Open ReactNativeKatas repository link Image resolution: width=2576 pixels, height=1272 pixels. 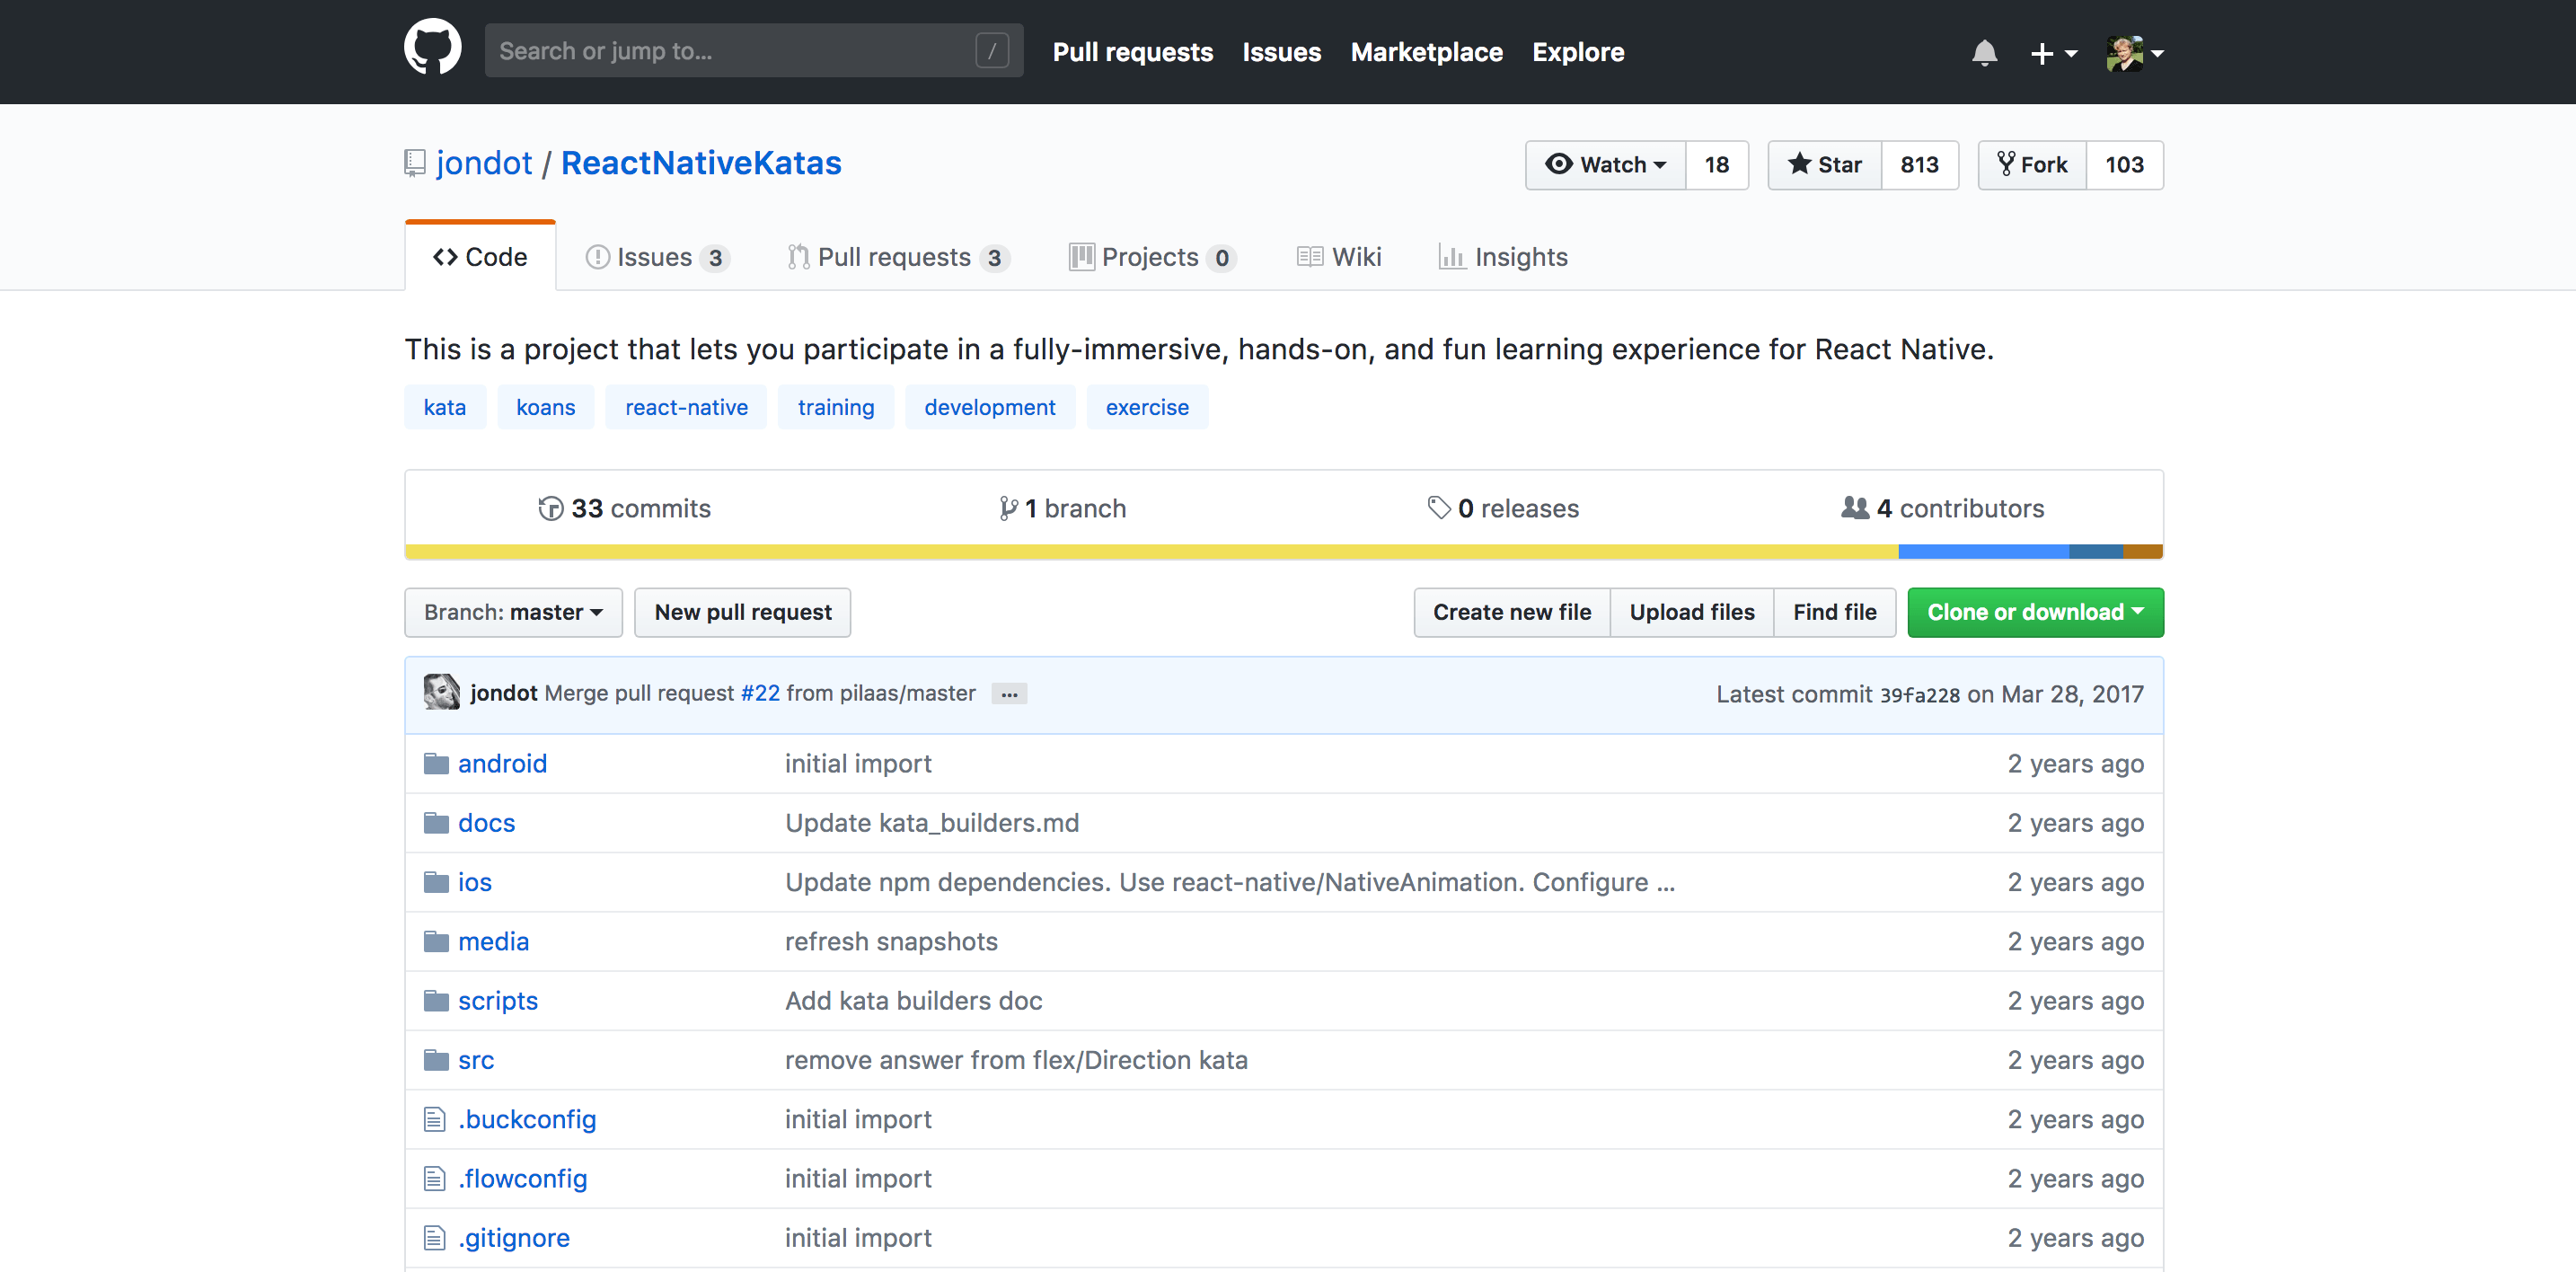point(701,163)
